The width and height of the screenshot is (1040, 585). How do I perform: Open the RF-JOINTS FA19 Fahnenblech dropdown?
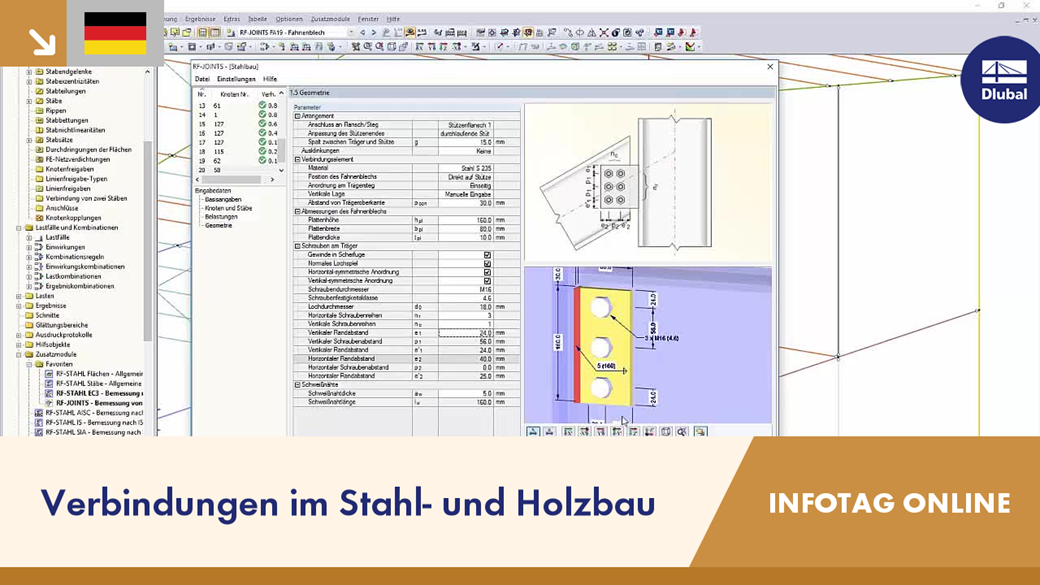(x=351, y=32)
